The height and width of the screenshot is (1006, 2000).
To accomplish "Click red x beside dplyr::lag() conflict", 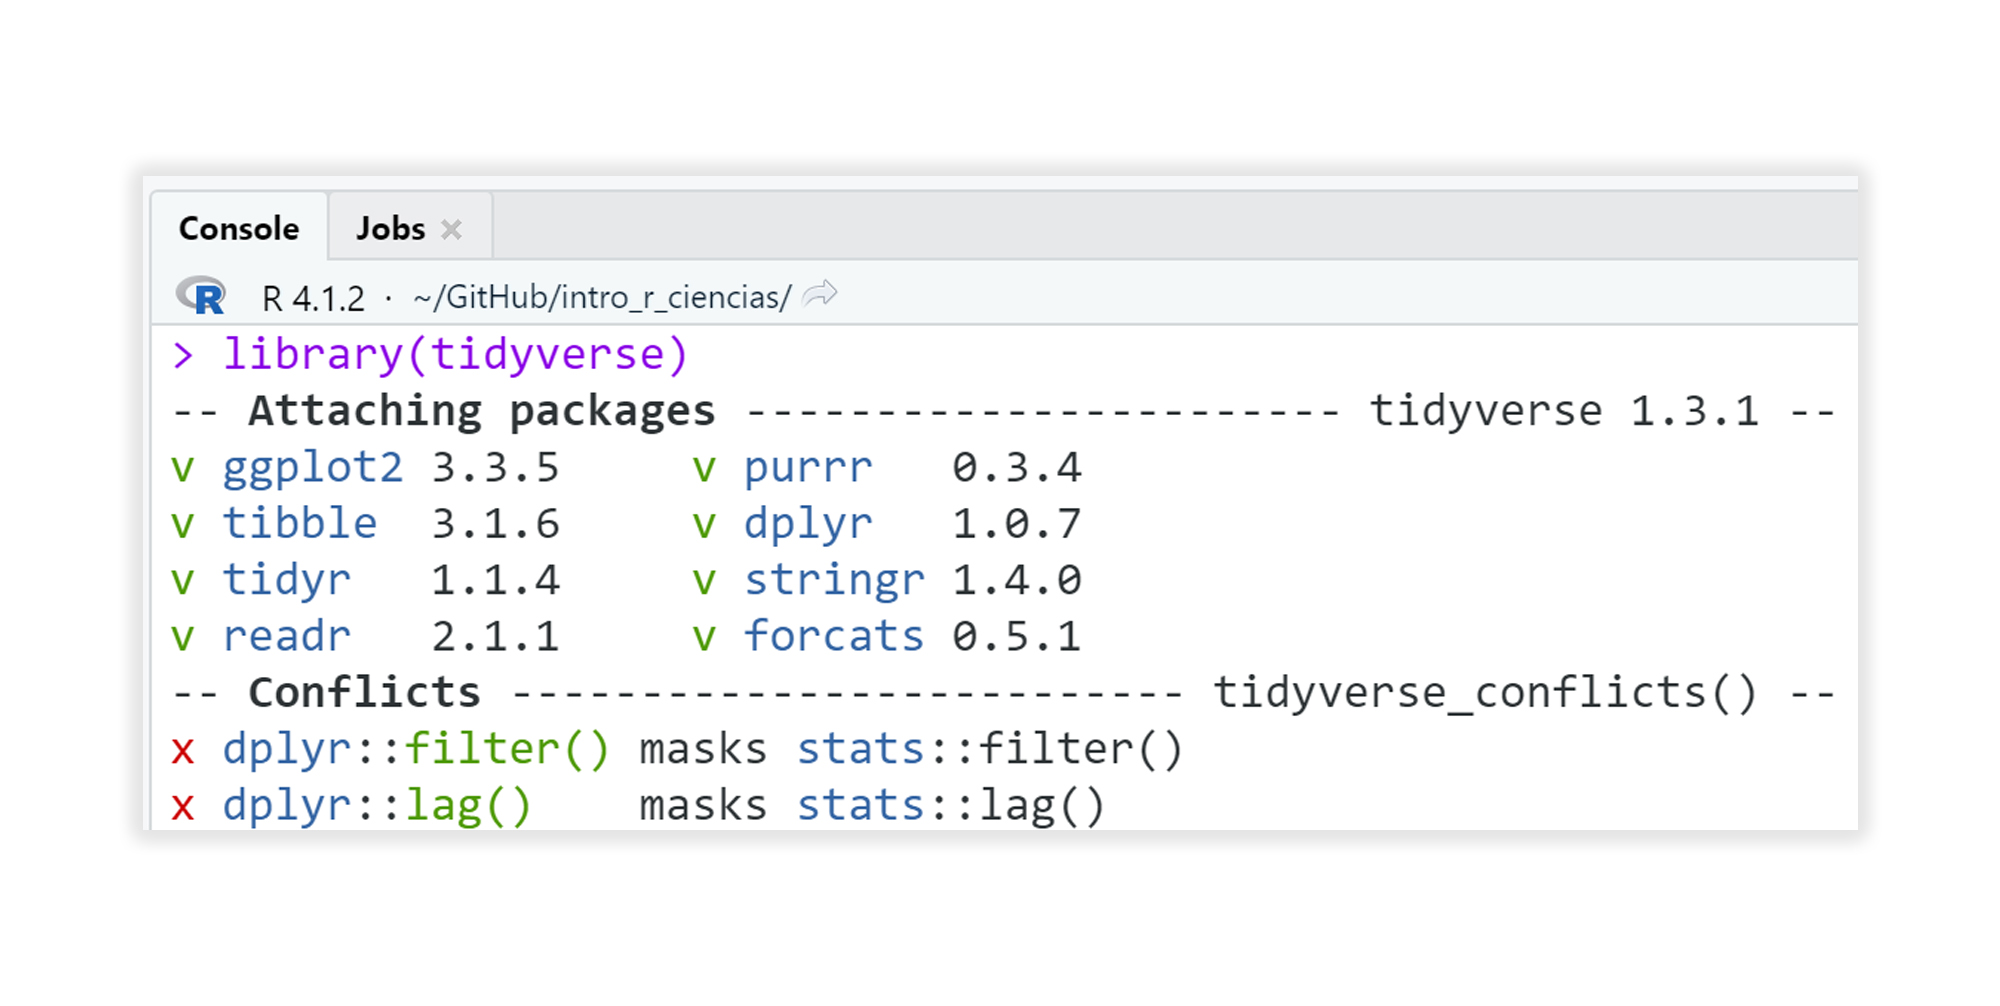I will pos(183,804).
